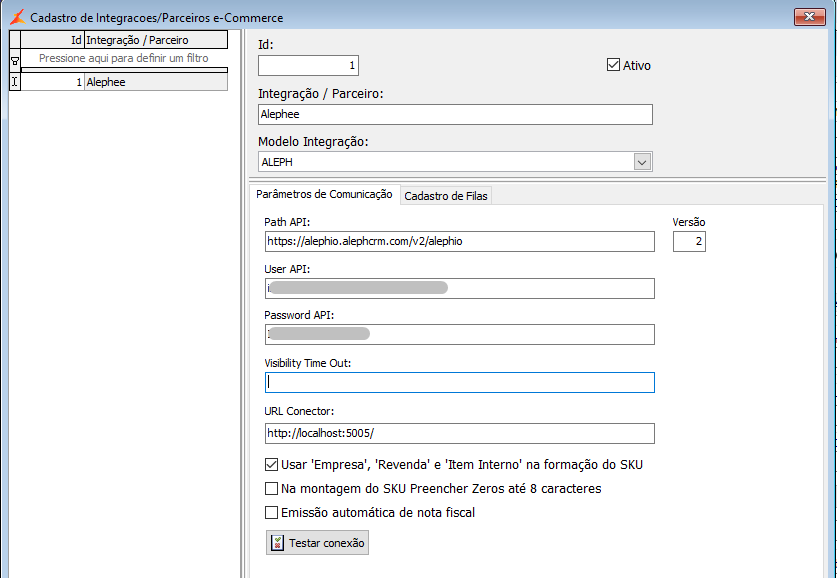Click the Integração / Parceiro name field
Screen dimensions: 837x578
455,114
